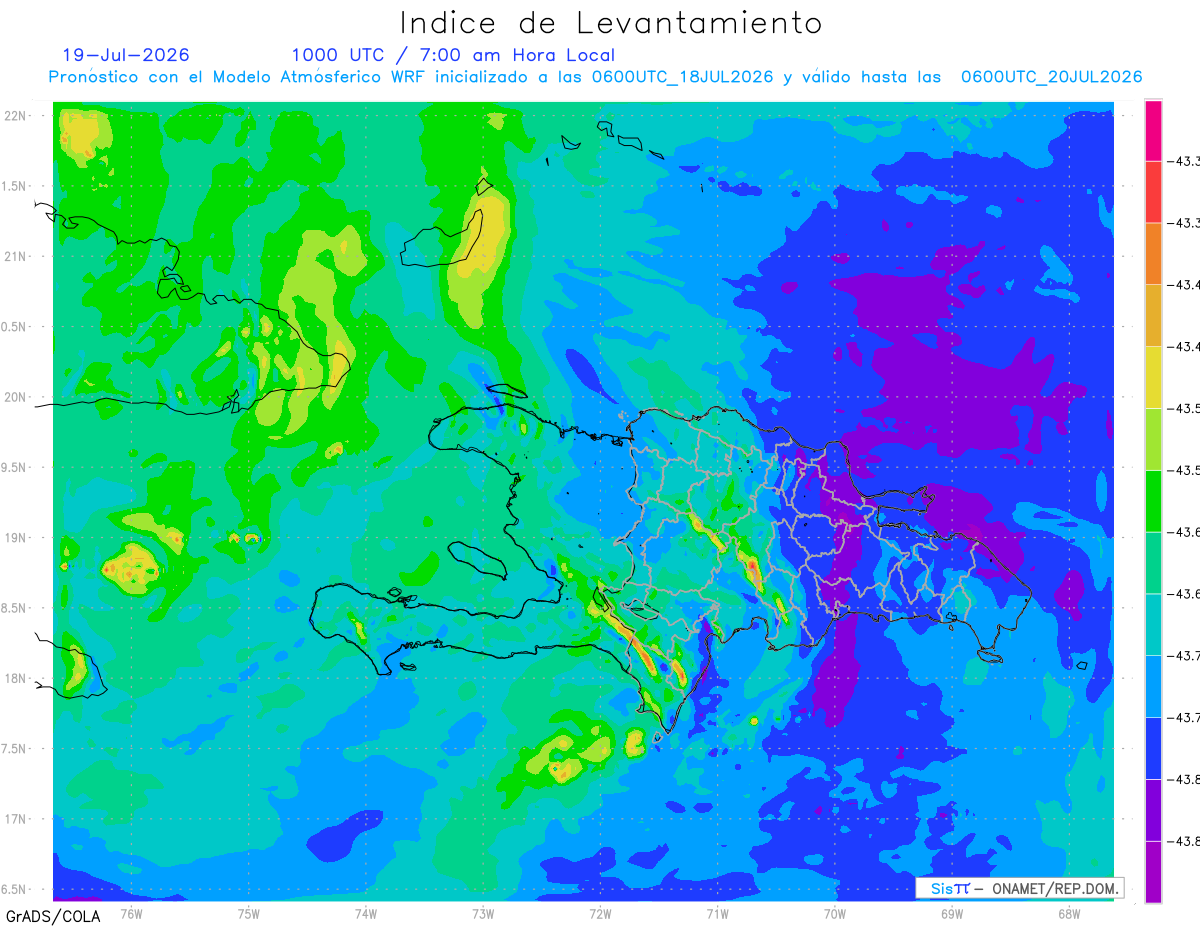Click the '74W' longitude label

click(x=366, y=912)
